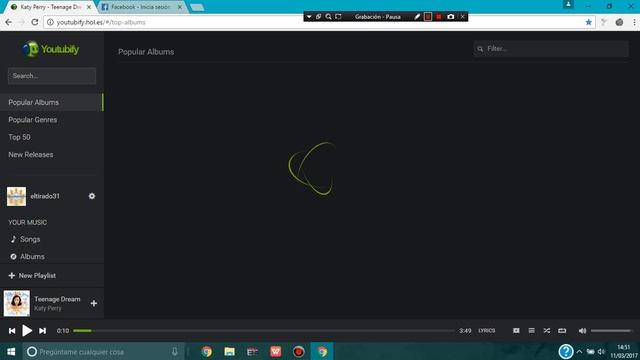Open Albums in Your Music

[x=27, y=256]
